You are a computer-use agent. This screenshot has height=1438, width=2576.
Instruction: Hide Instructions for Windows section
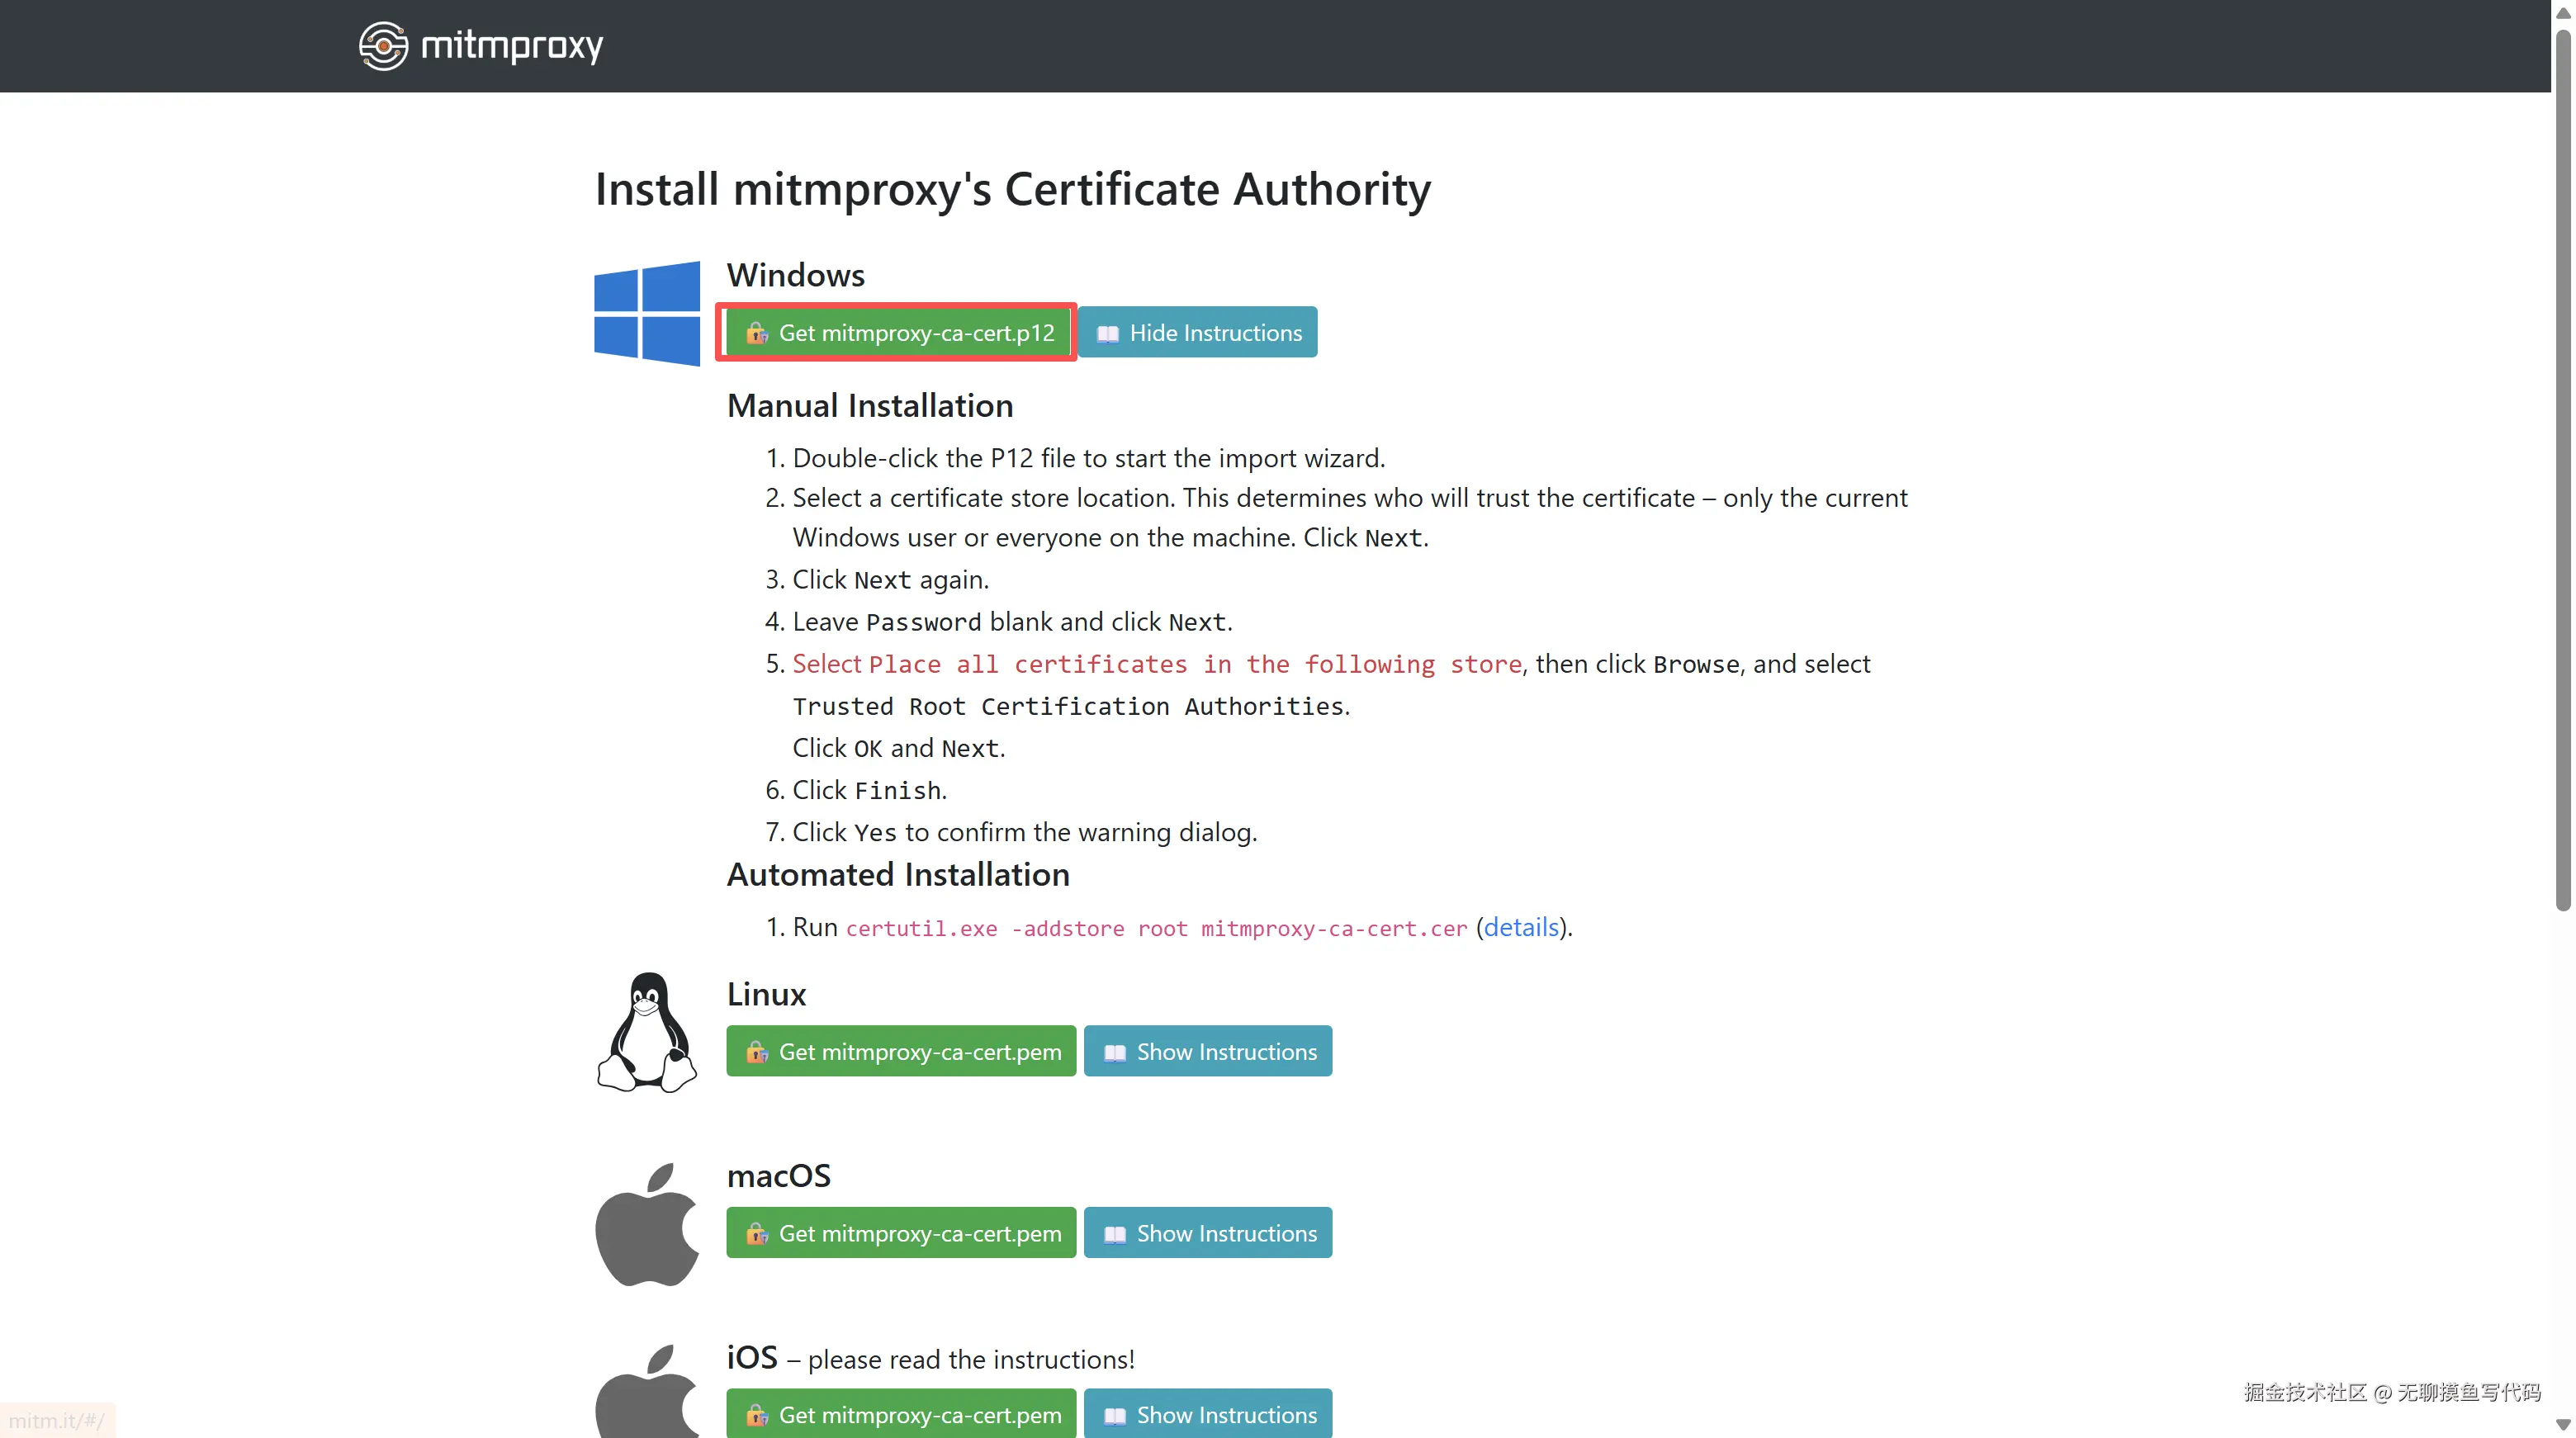click(1197, 333)
